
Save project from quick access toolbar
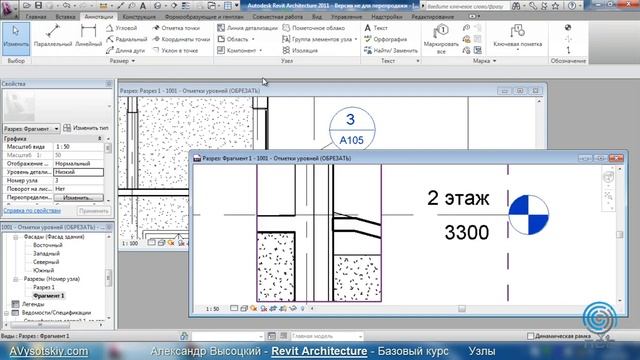pos(38,6)
